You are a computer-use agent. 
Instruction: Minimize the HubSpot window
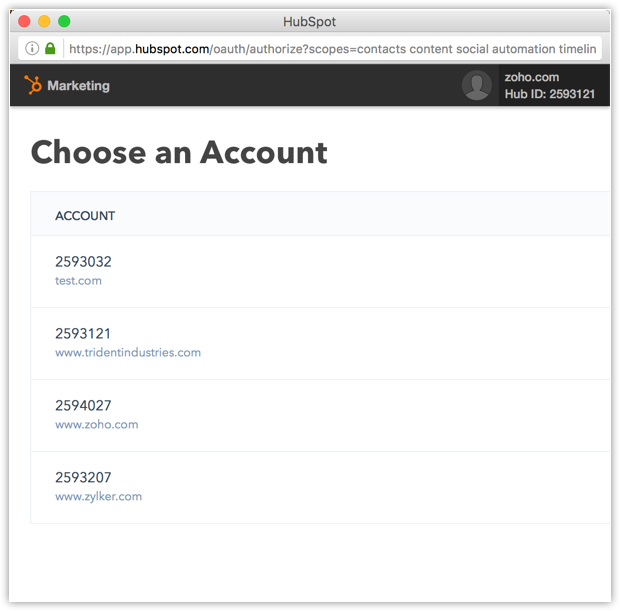click(x=44, y=21)
